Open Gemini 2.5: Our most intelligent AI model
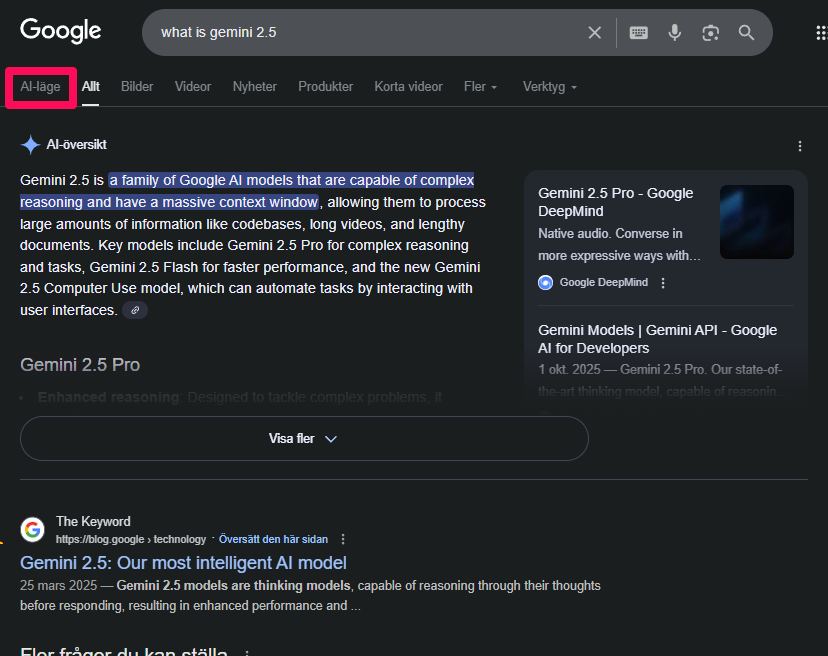This screenshot has height=656, width=828. coord(183,563)
